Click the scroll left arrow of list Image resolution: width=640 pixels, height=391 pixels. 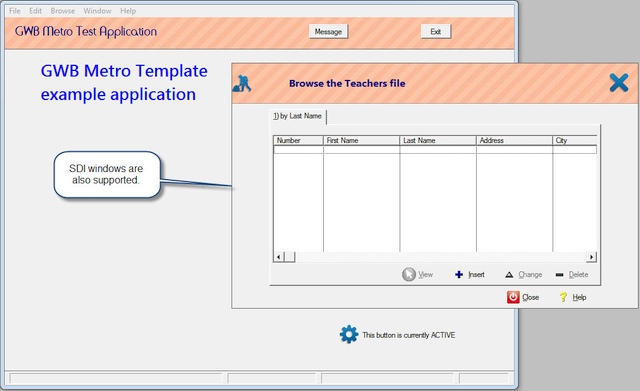(x=279, y=257)
